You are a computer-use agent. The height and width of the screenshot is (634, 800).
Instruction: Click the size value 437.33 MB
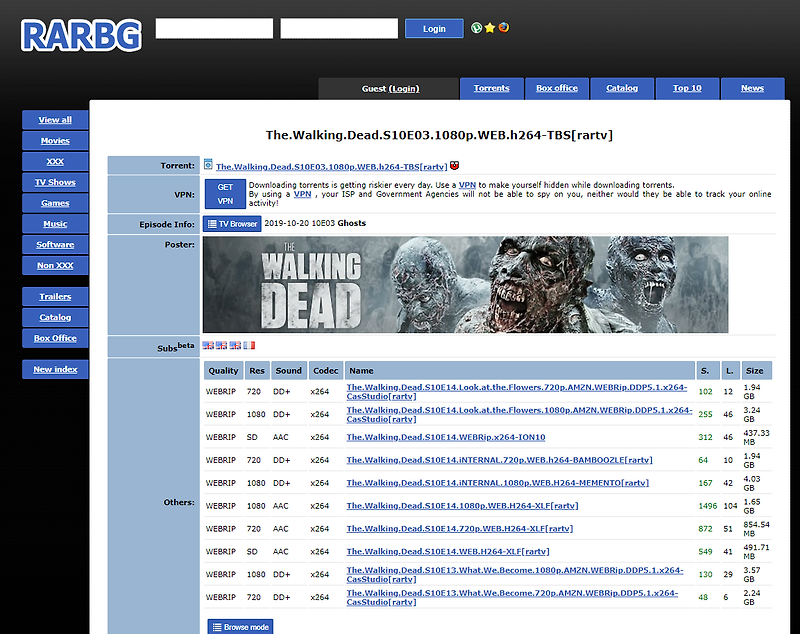[x=756, y=437]
